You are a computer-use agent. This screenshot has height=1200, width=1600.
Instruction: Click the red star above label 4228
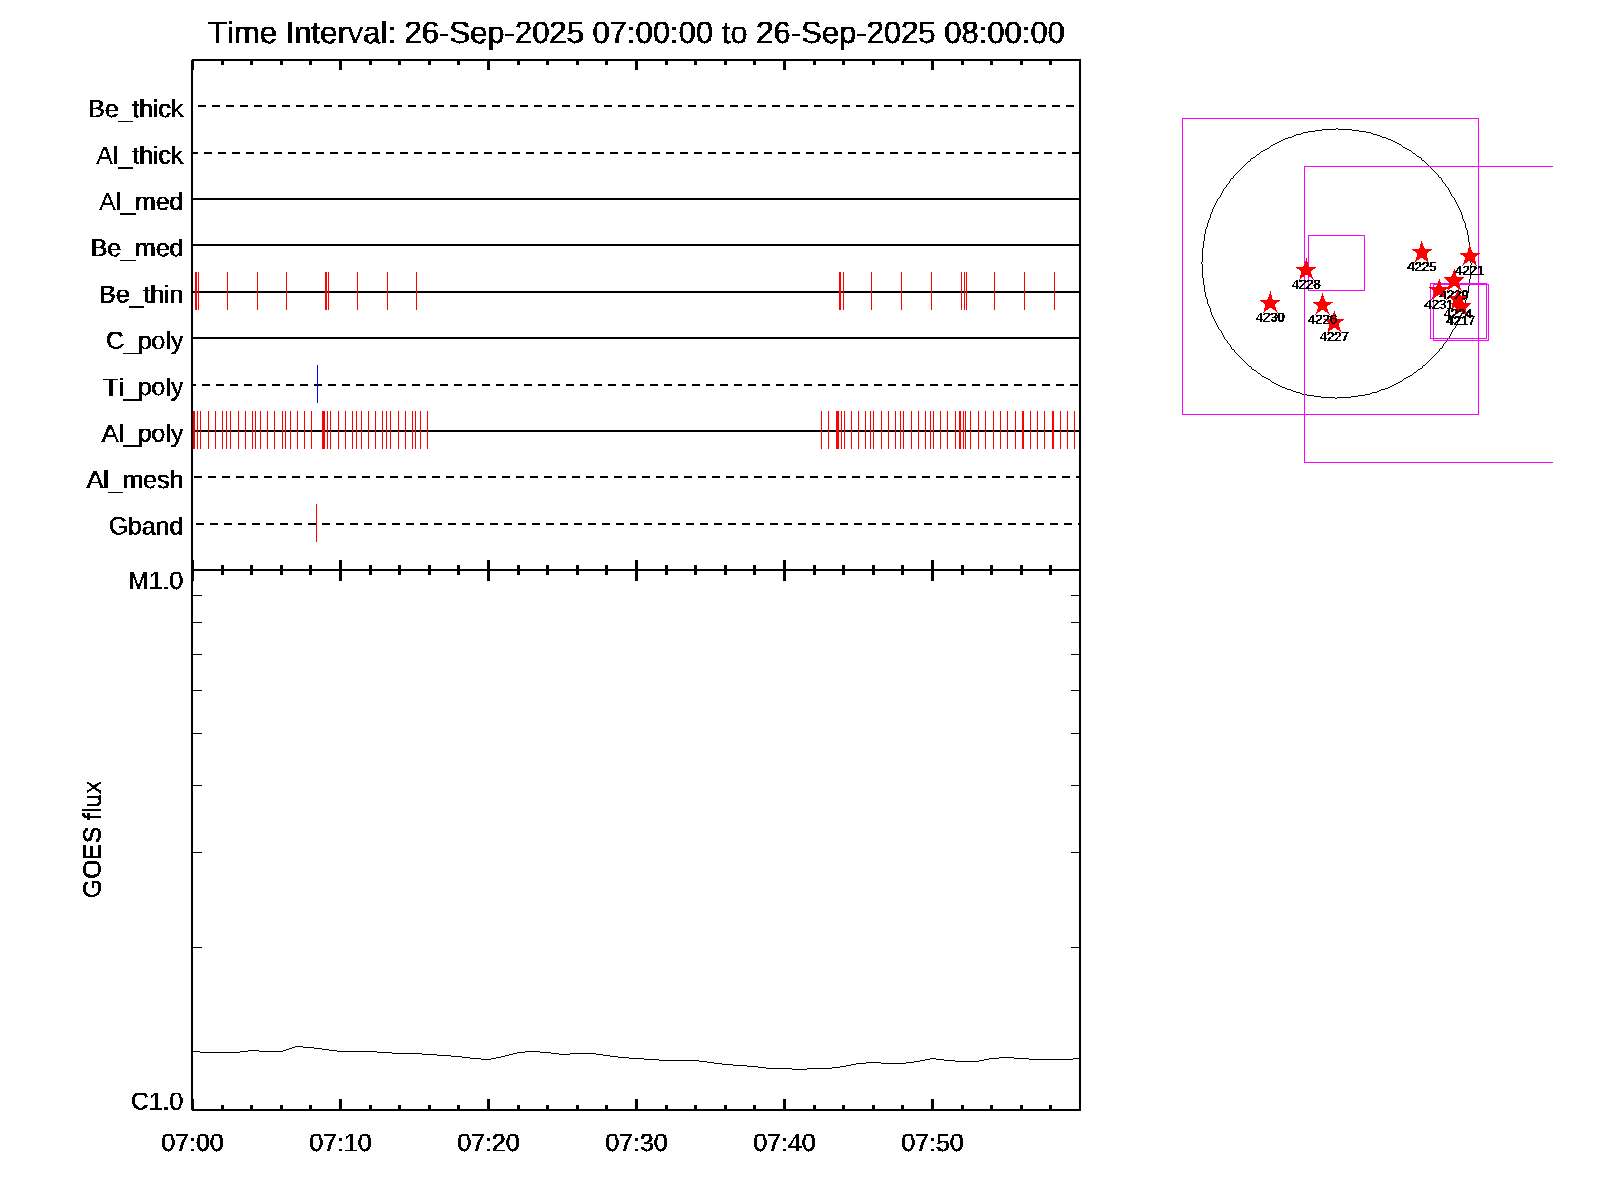pos(1306,270)
